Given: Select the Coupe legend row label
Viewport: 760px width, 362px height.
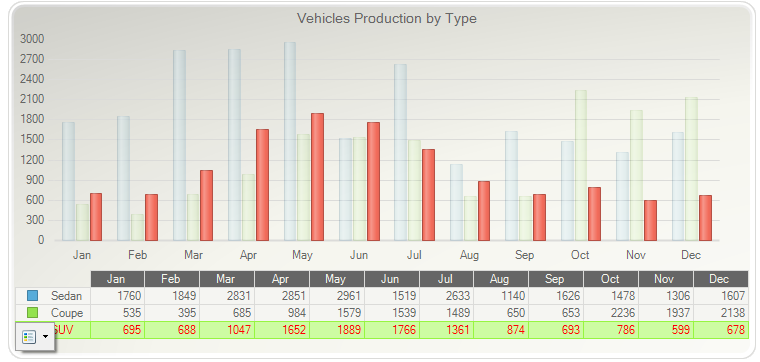Looking at the screenshot, I should click(67, 313).
